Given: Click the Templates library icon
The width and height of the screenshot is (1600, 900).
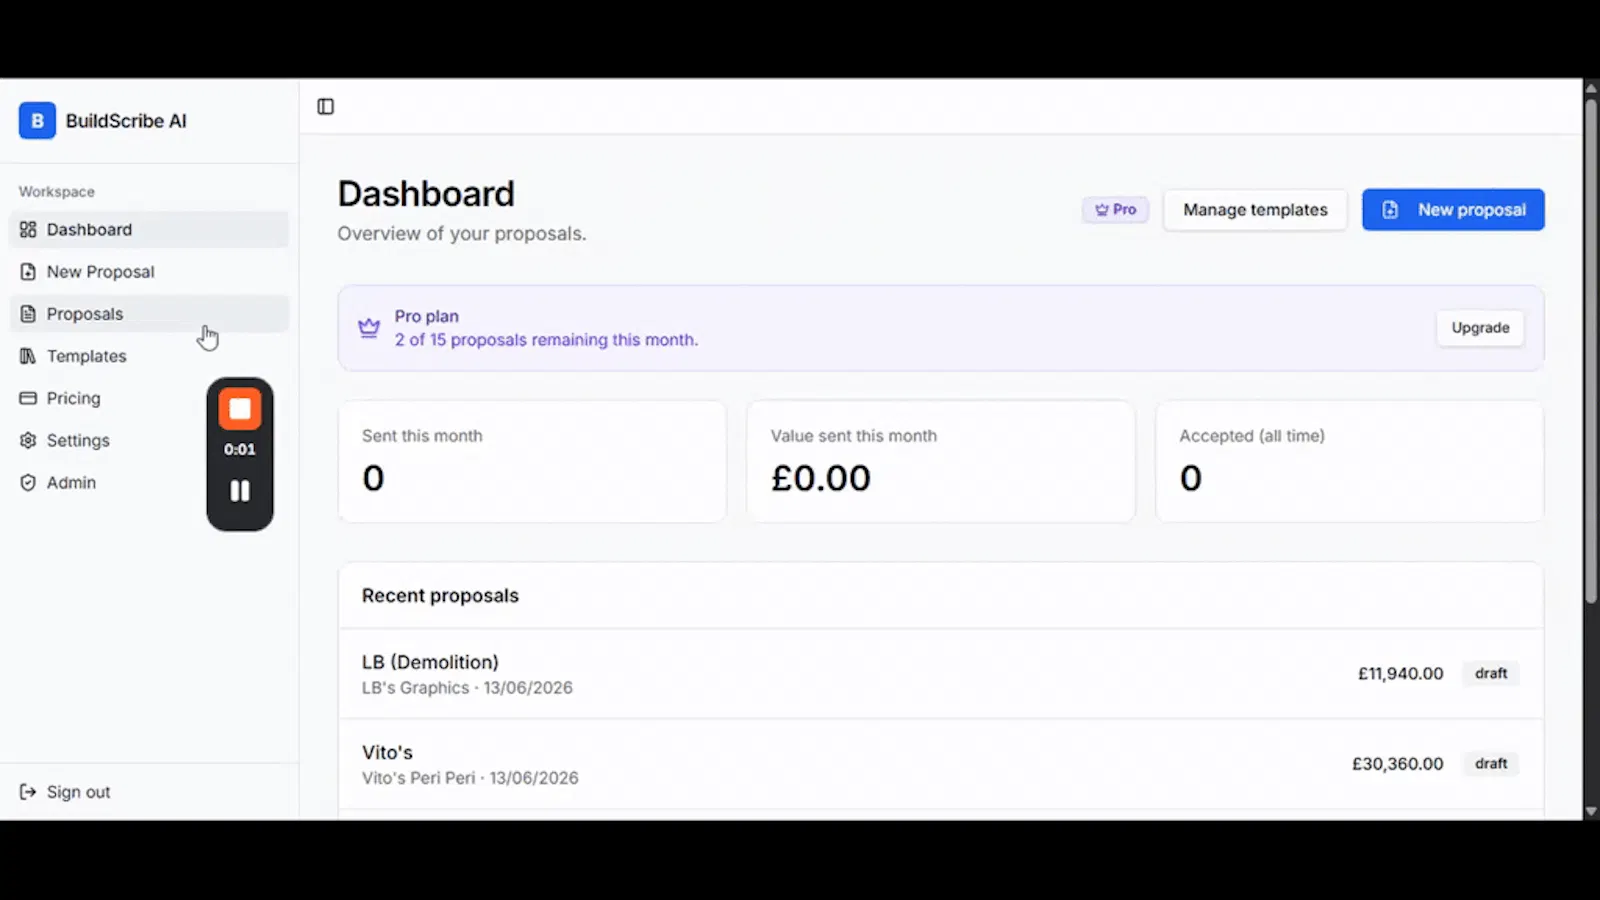Looking at the screenshot, I should 28,356.
